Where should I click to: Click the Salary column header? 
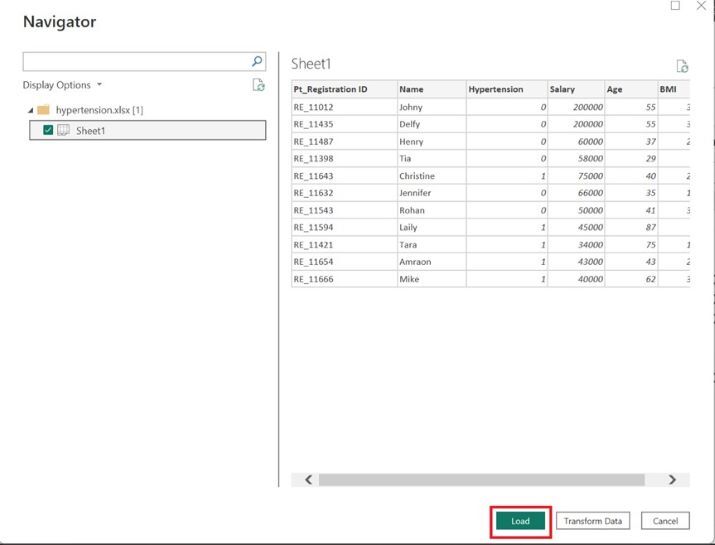pos(576,89)
